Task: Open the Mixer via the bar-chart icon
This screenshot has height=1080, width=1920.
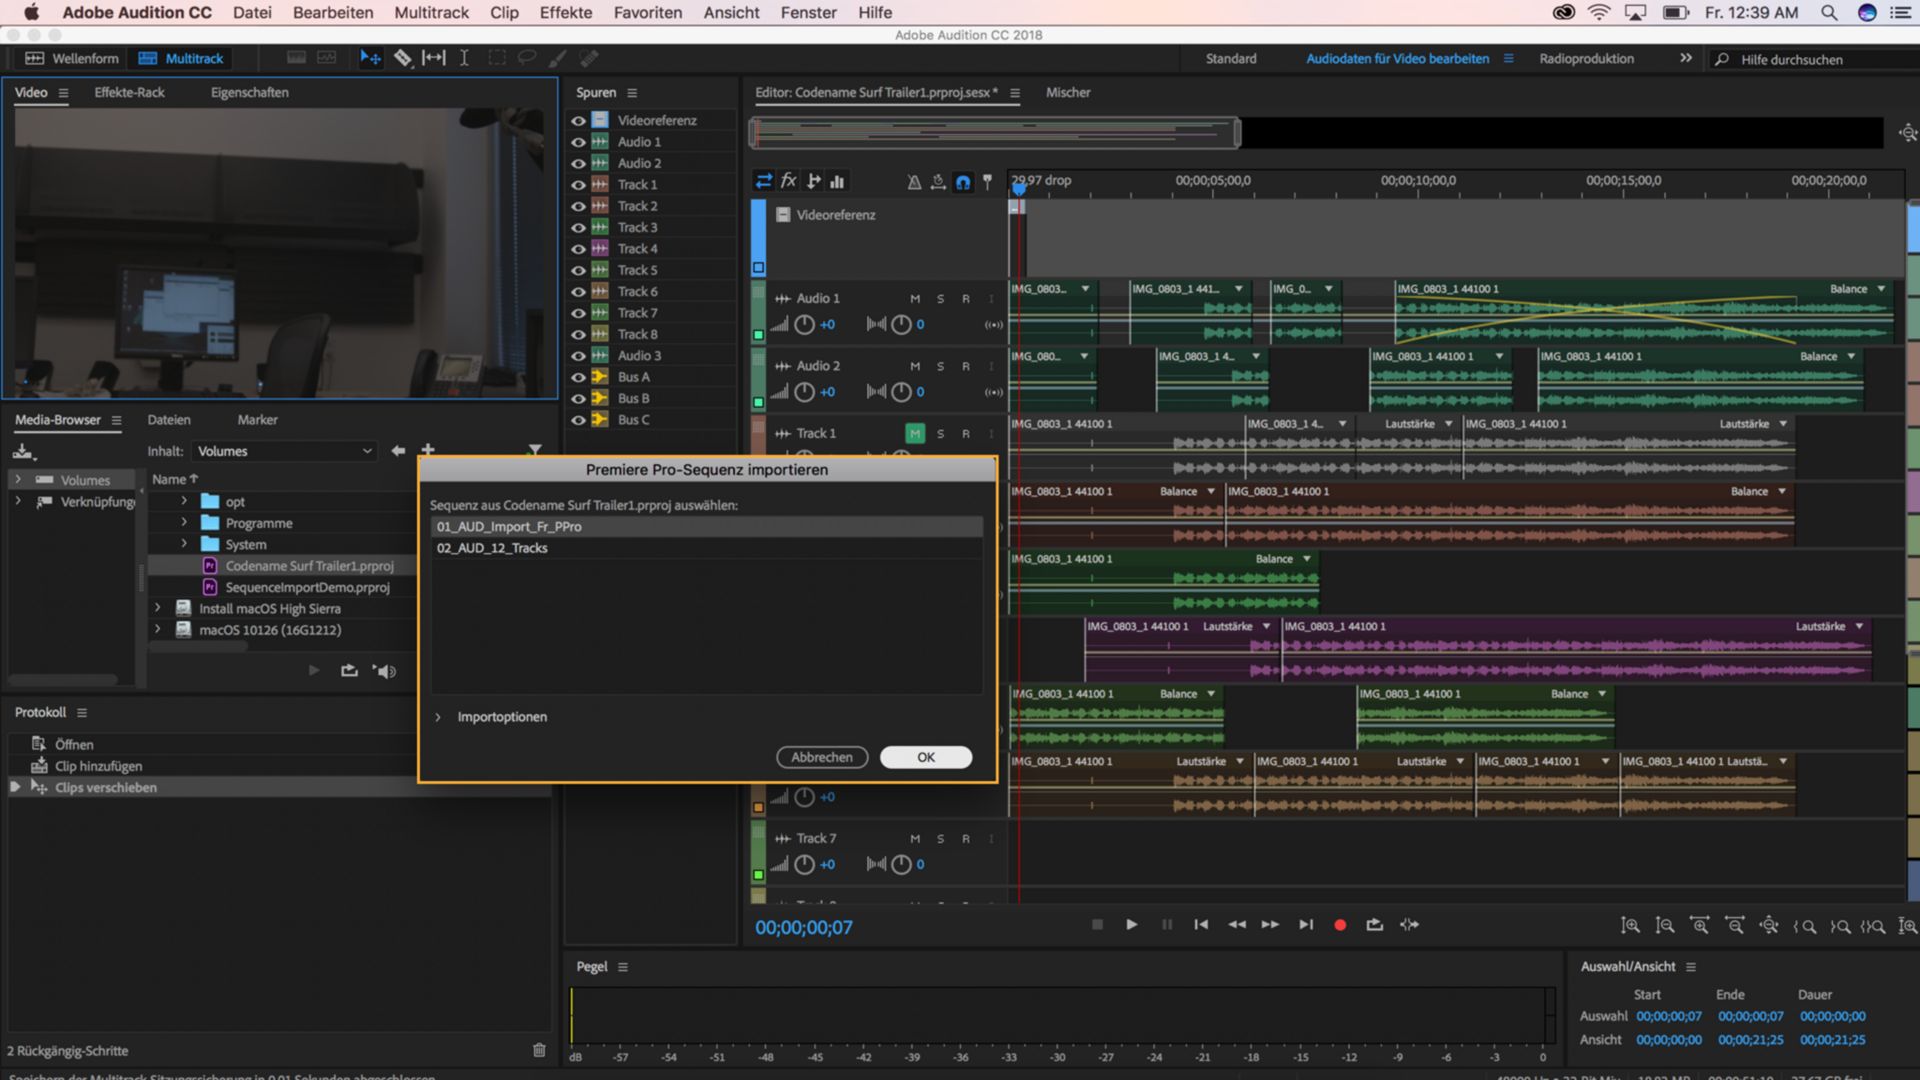Action: [x=837, y=181]
